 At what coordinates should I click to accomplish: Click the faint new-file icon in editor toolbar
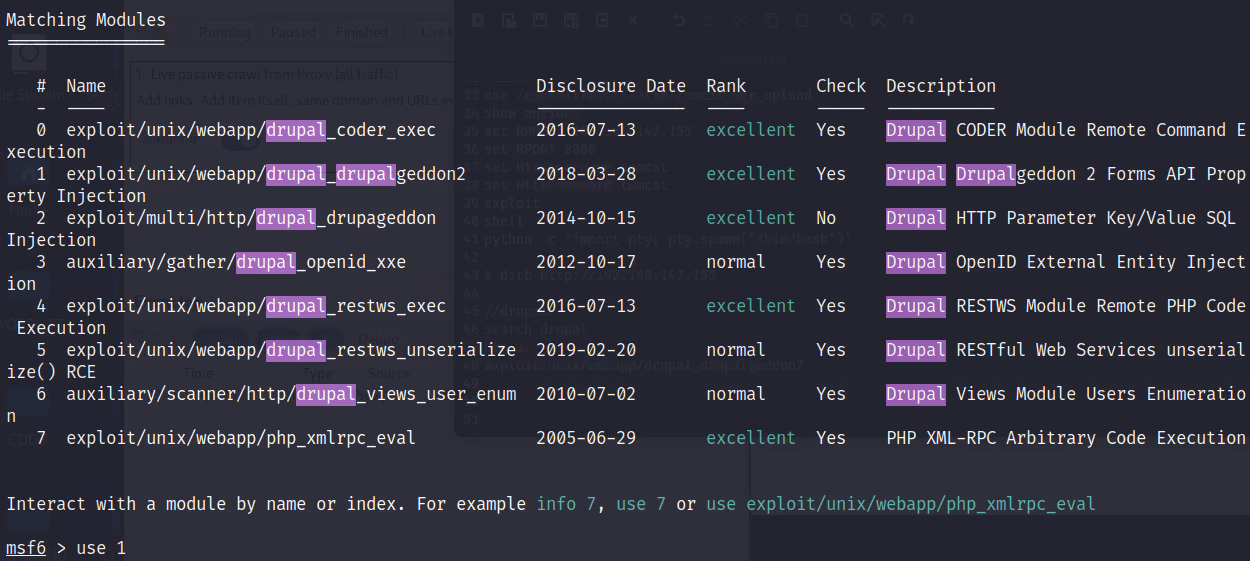[x=478, y=20]
